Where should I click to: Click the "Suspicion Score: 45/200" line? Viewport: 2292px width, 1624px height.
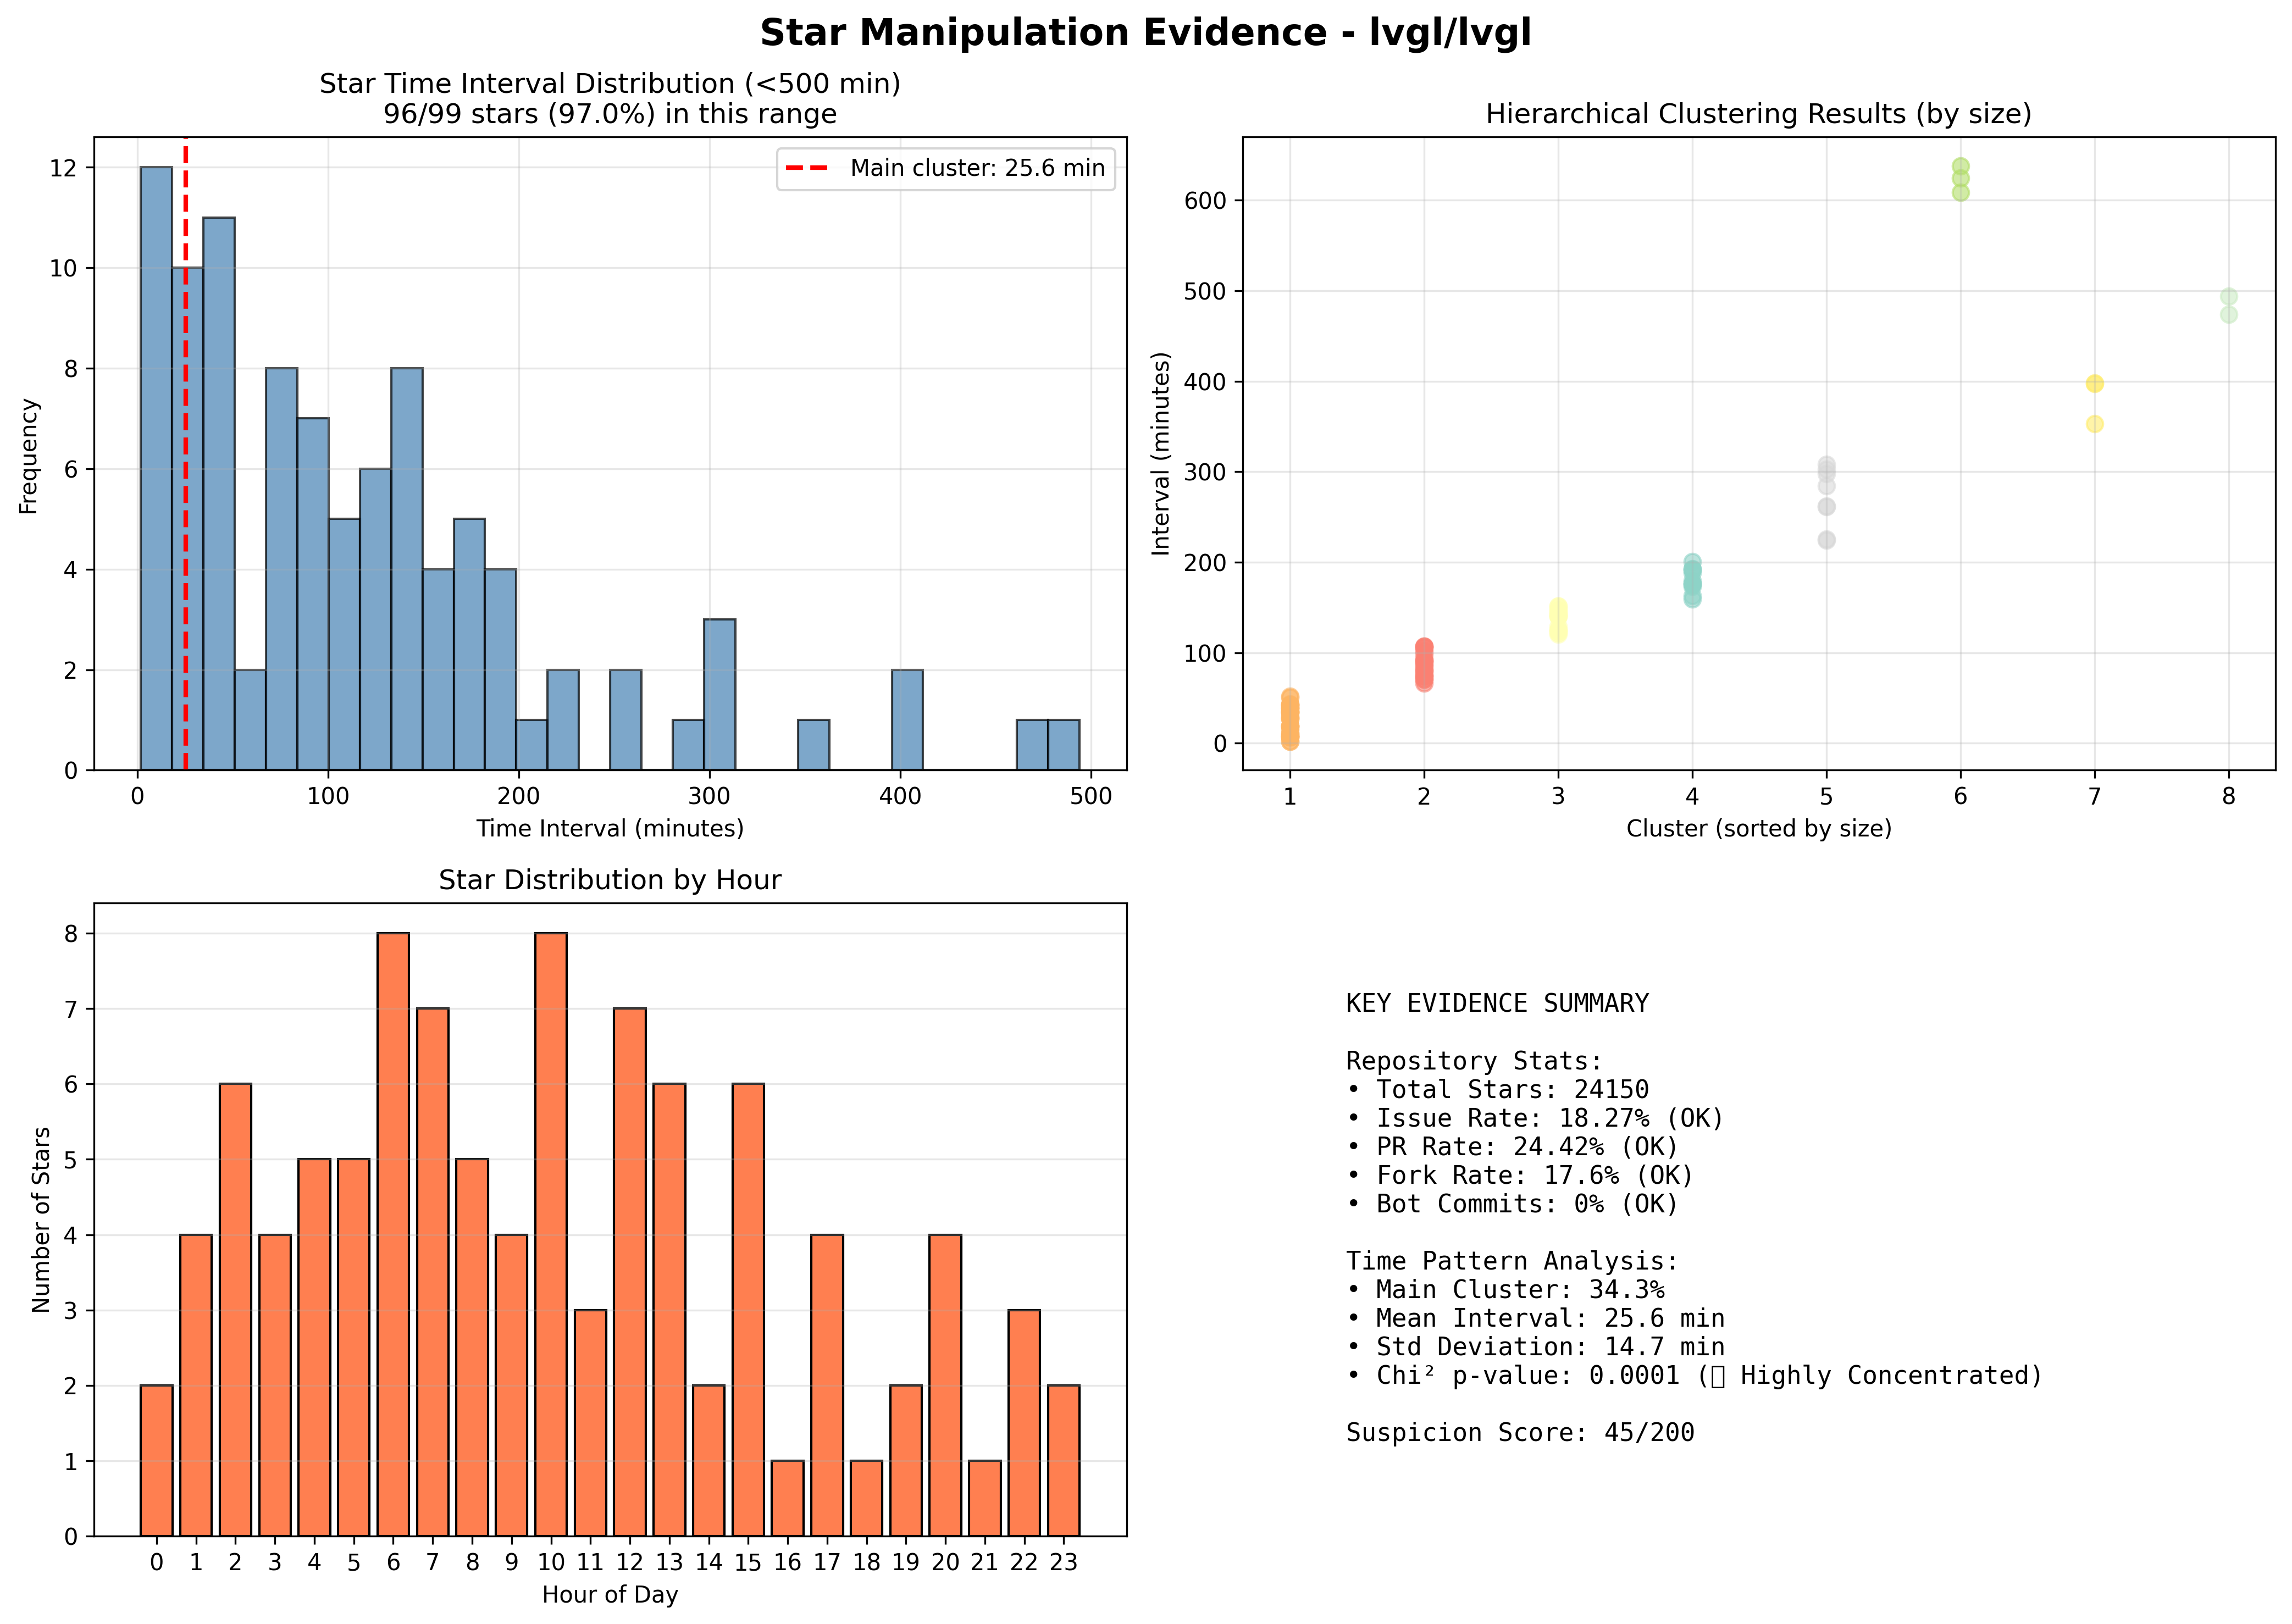pos(1520,1433)
